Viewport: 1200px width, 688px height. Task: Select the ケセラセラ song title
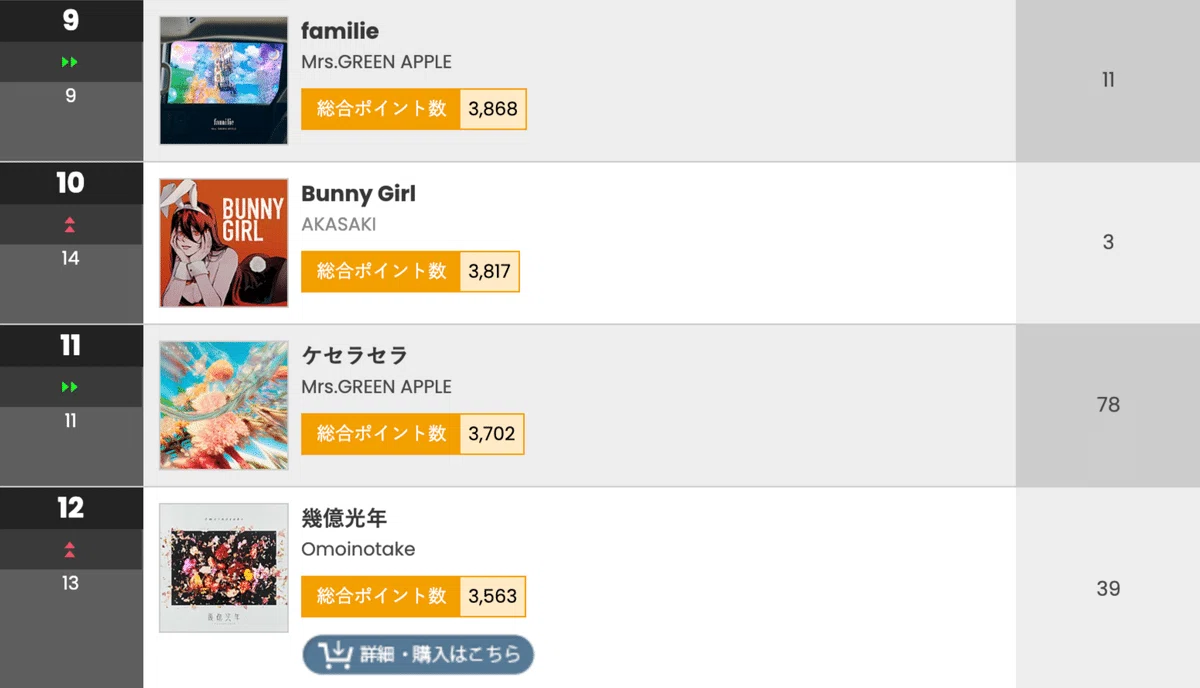[x=354, y=356]
